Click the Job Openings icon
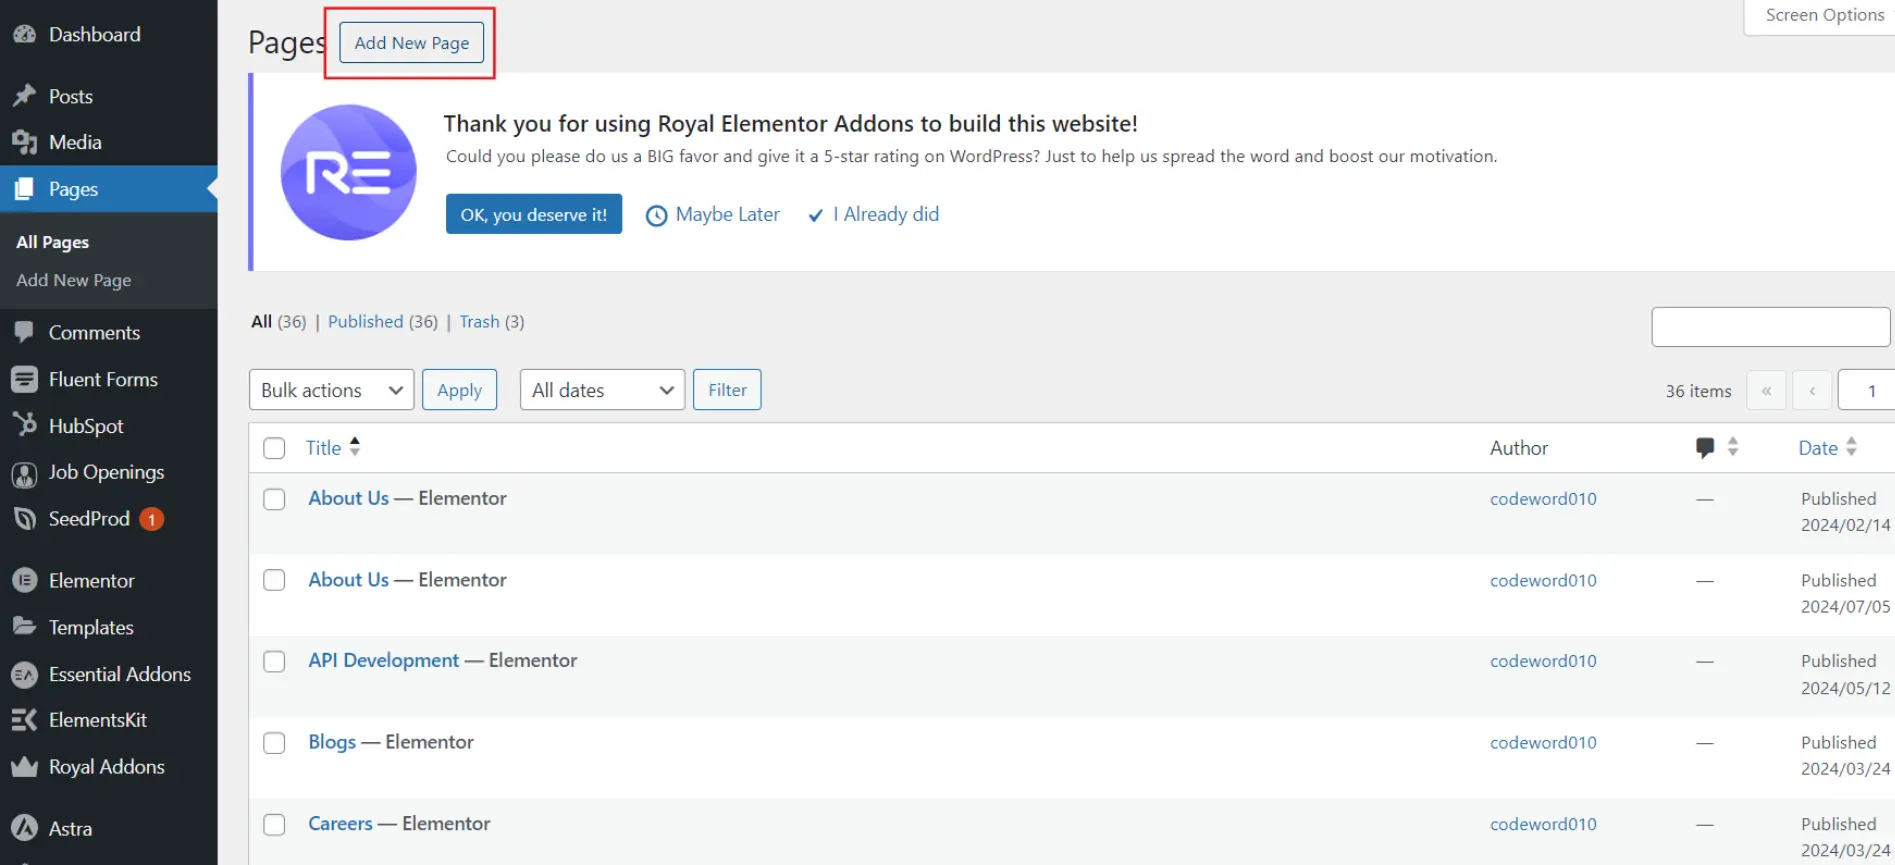Screen dimensions: 1895x865 (x=24, y=473)
